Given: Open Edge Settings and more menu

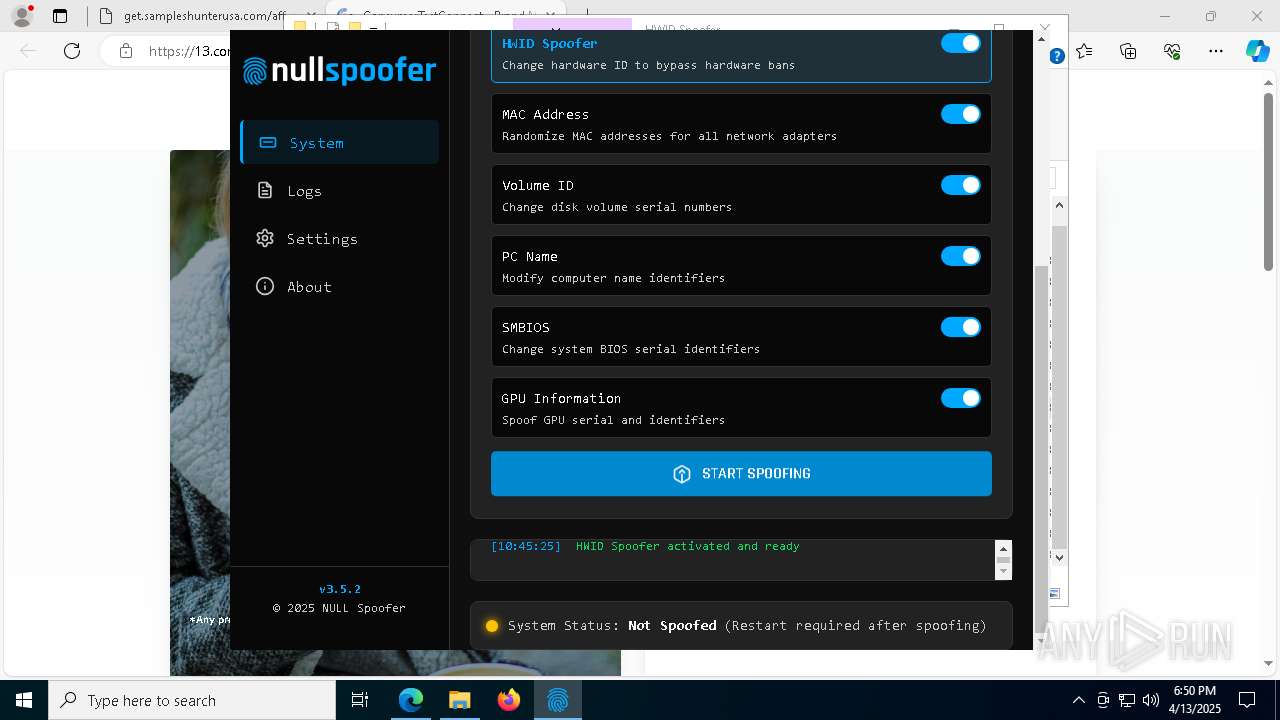Looking at the screenshot, I should [x=1216, y=51].
